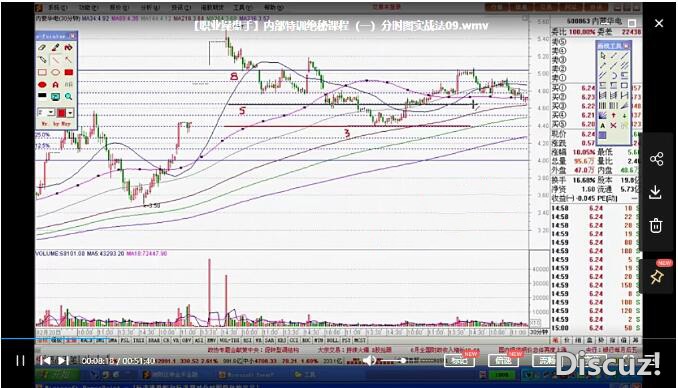Select the highlighter marker tool in Pointer palette
This screenshot has width=678, height=388.
point(42,60)
